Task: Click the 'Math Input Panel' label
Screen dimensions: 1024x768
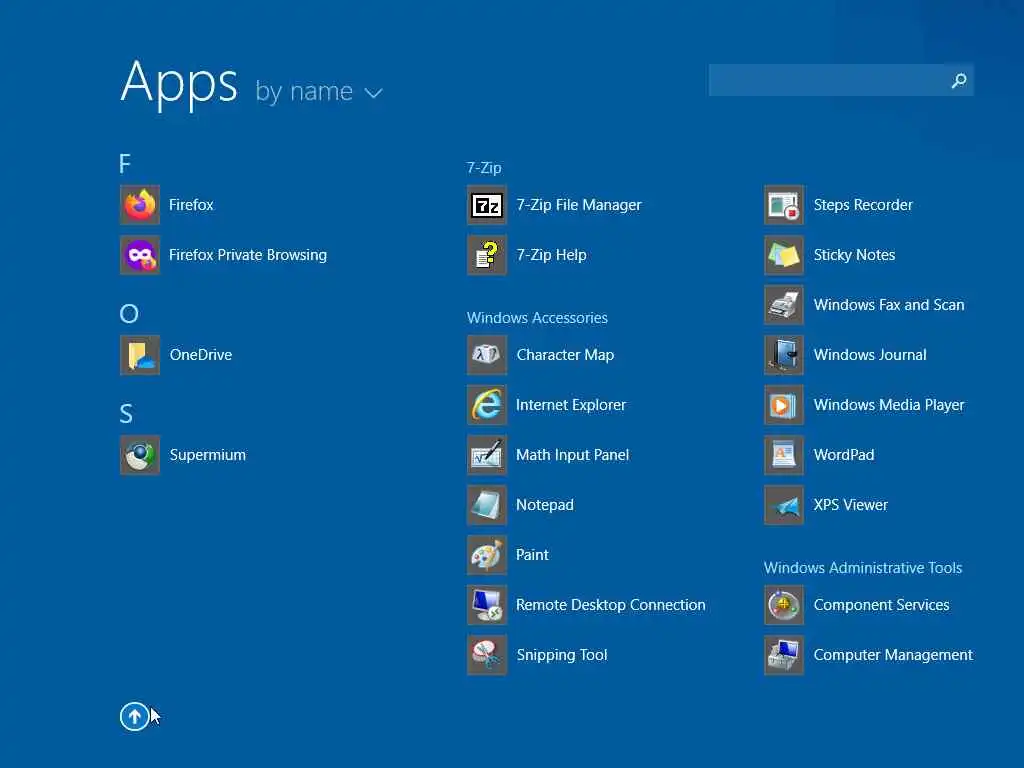Action: (572, 455)
